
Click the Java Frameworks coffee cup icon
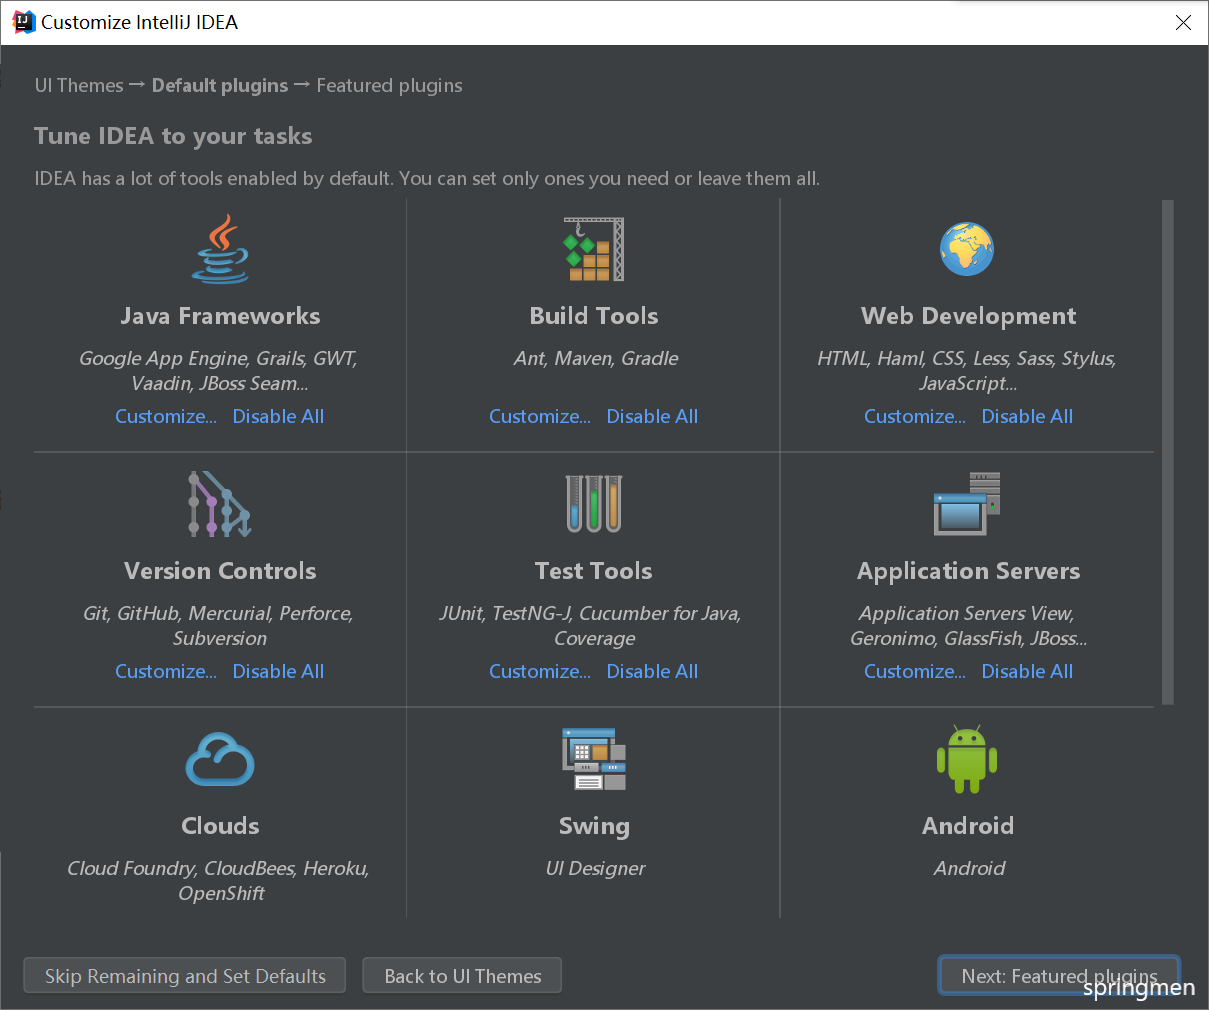coord(221,249)
